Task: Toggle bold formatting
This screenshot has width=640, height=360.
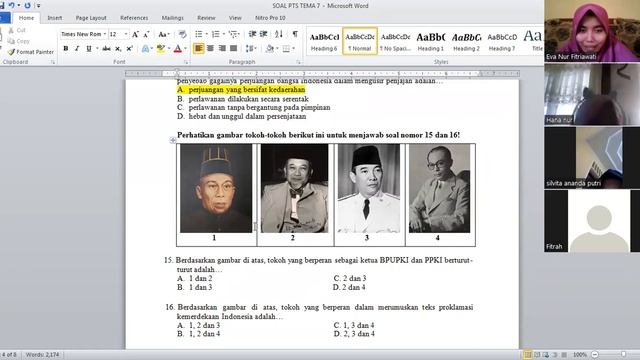Action: 66,49
